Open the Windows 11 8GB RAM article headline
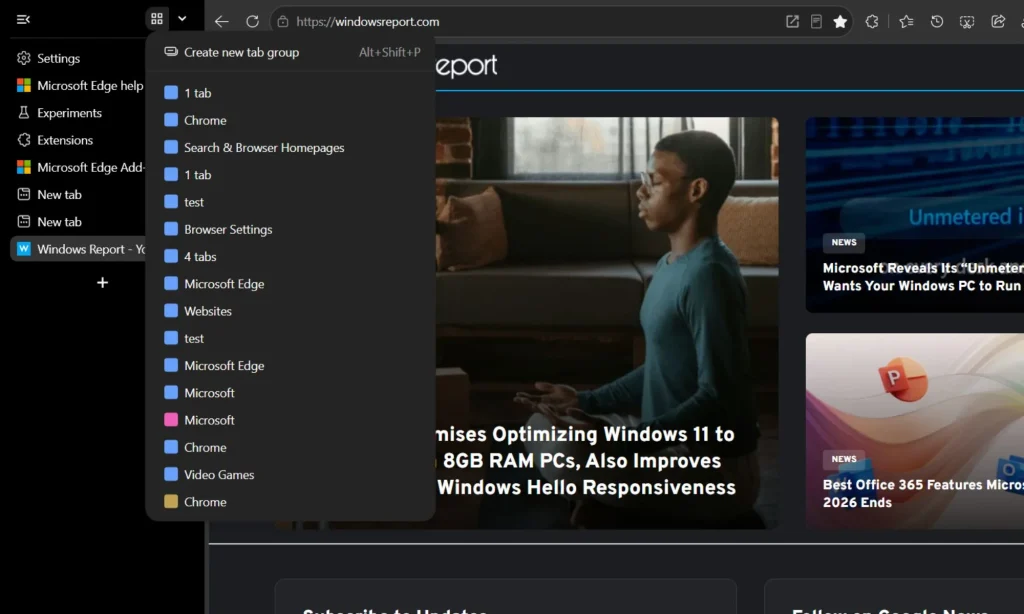 [x=586, y=461]
